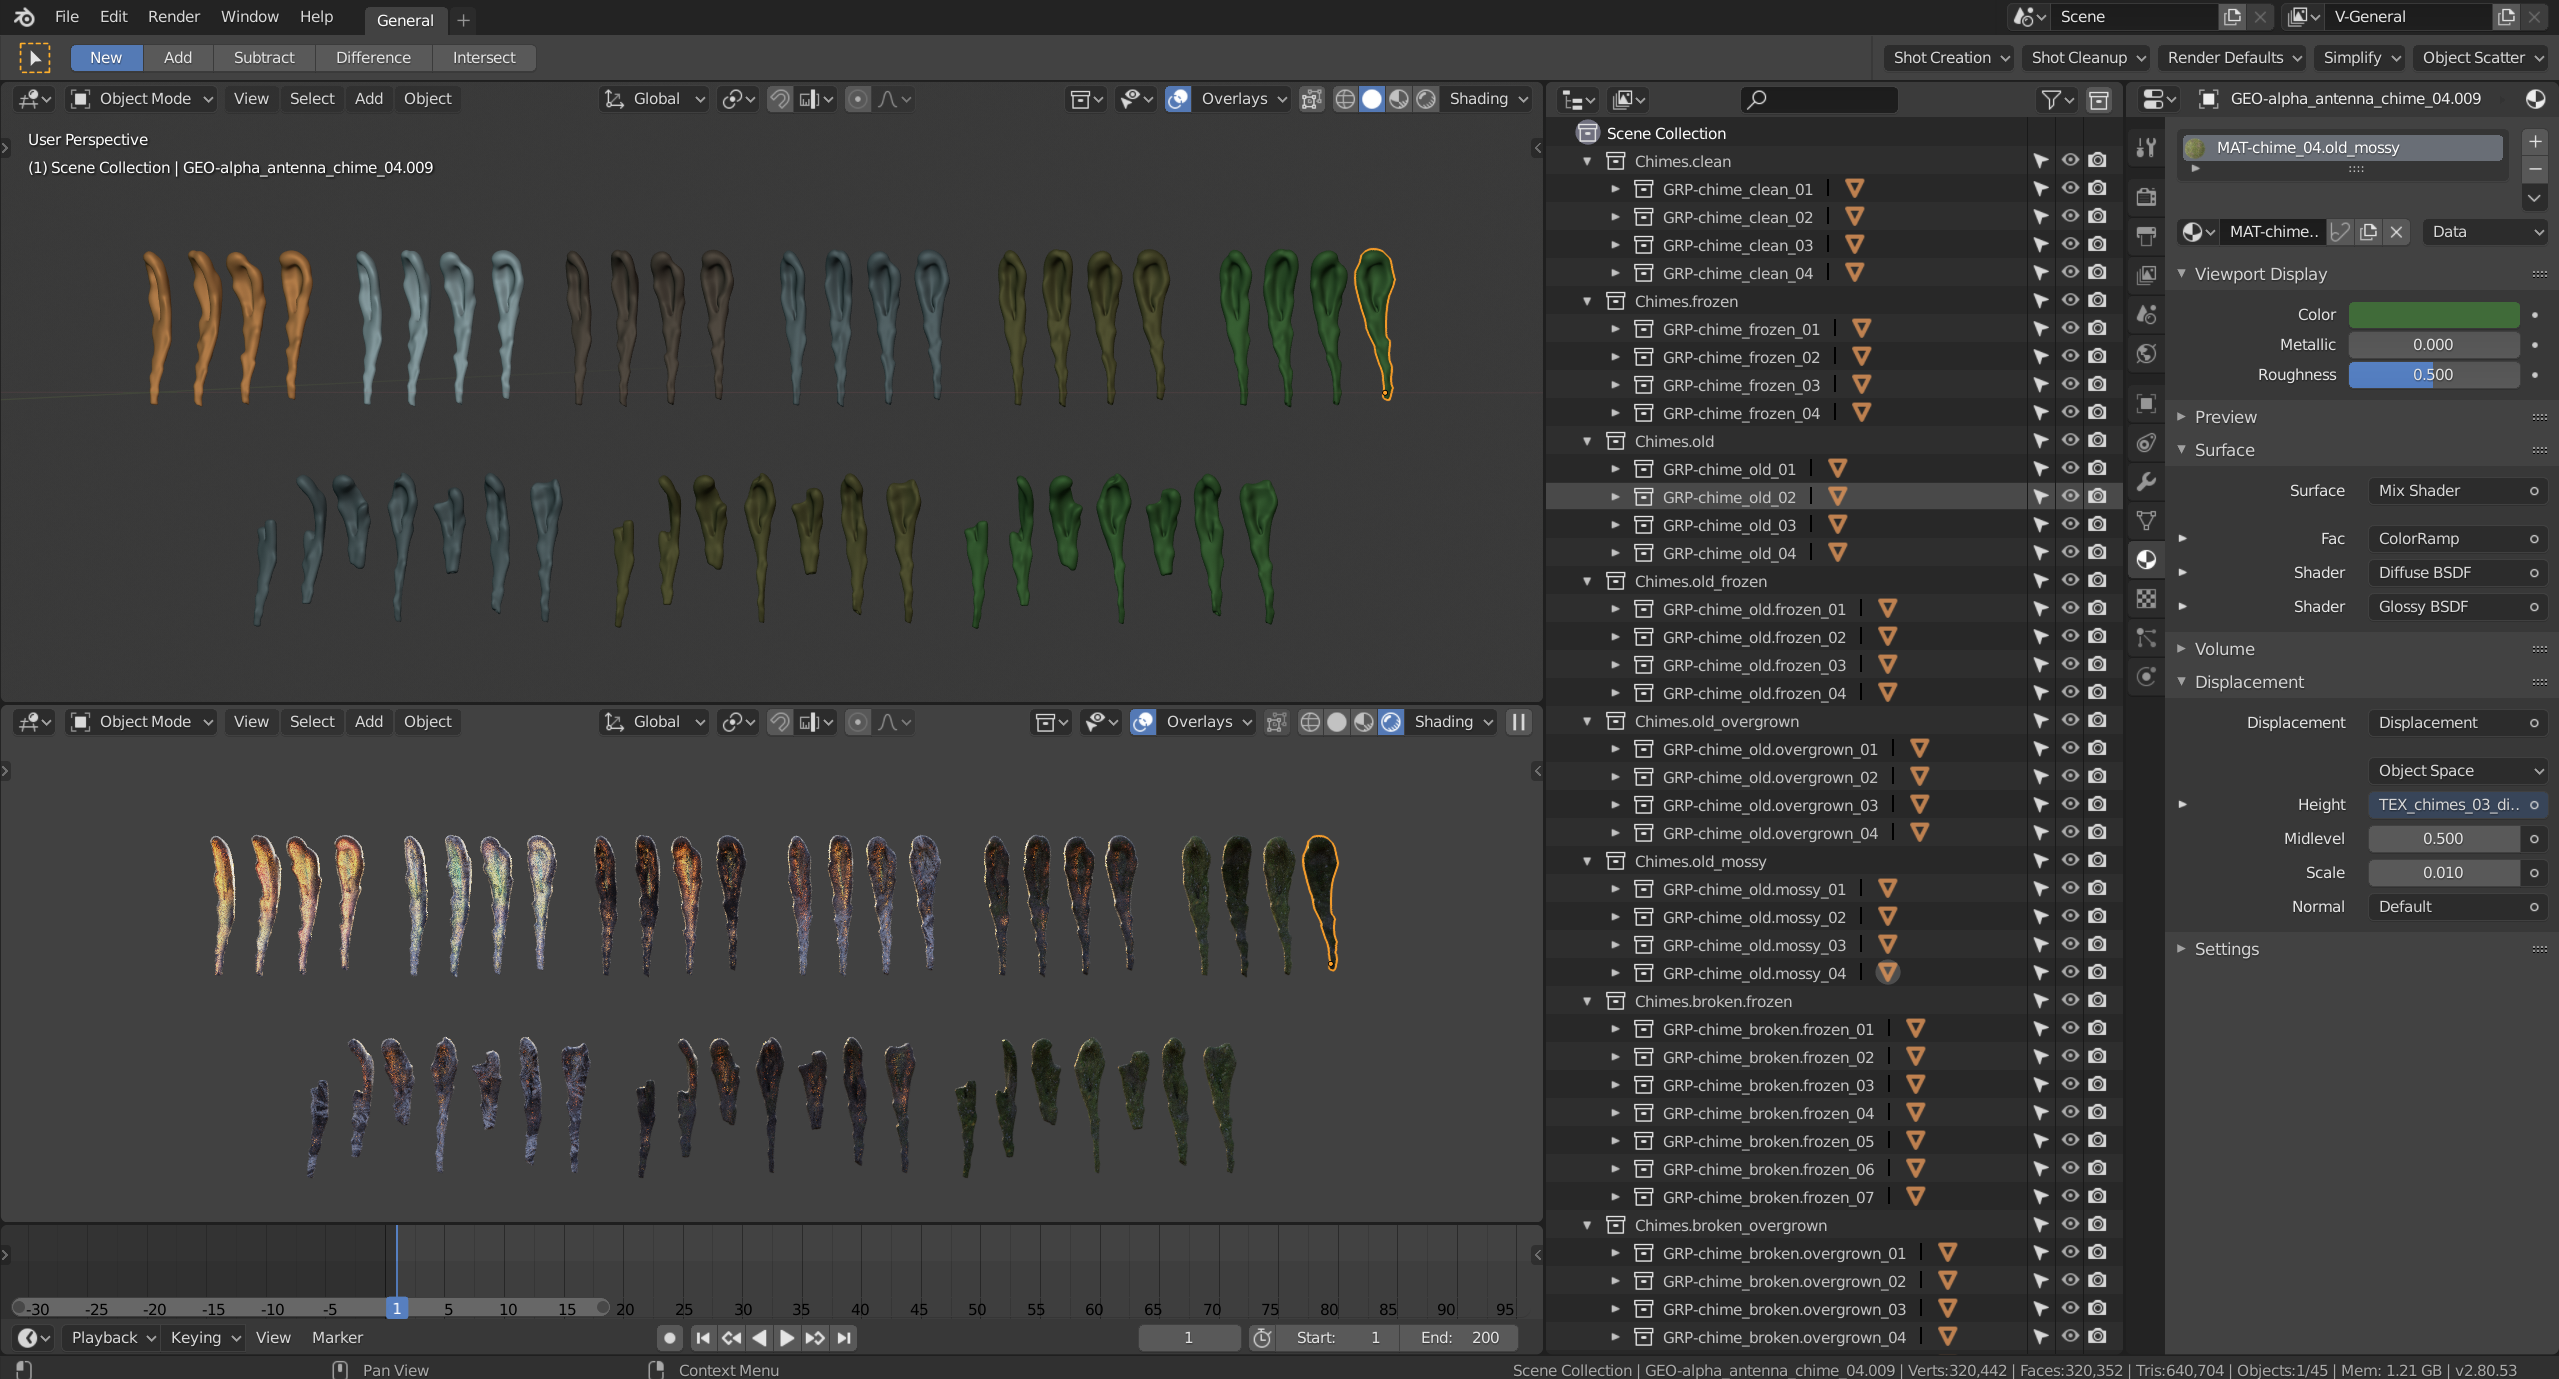Toggle viewport visibility of Chimes.old_mossy collection
The height and width of the screenshot is (1379, 2559).
point(2068,861)
